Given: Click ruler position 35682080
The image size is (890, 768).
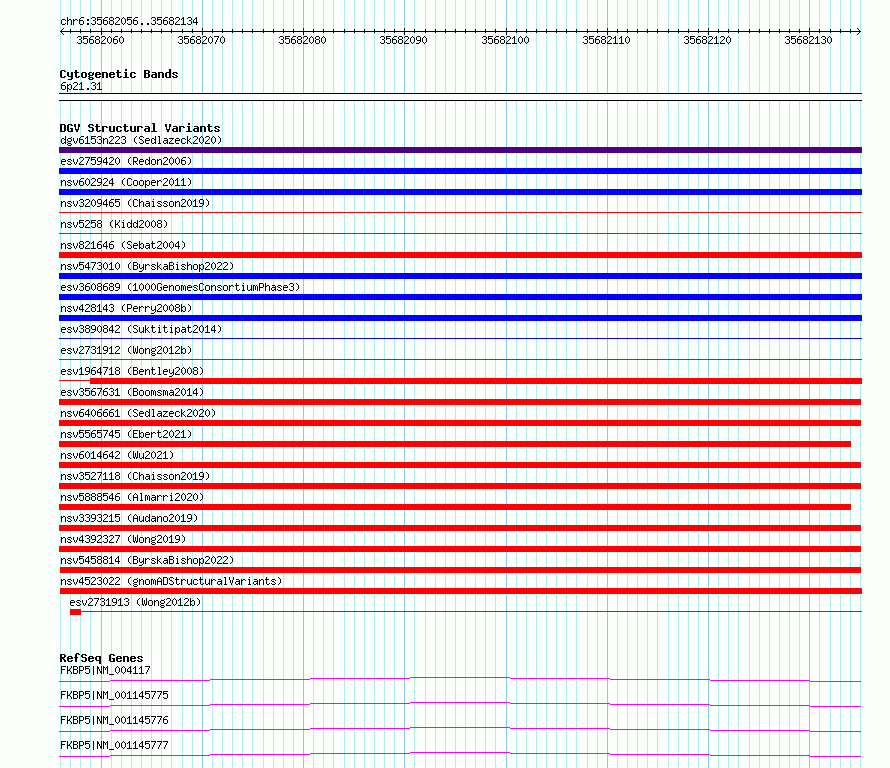Looking at the screenshot, I should click(303, 40).
